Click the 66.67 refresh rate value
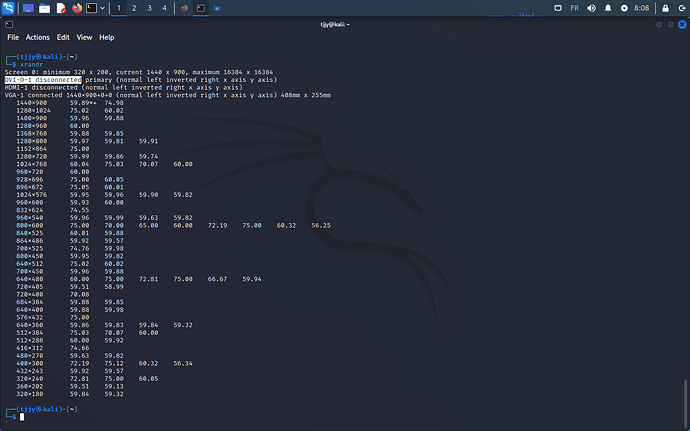690x431 pixels. [x=217, y=279]
